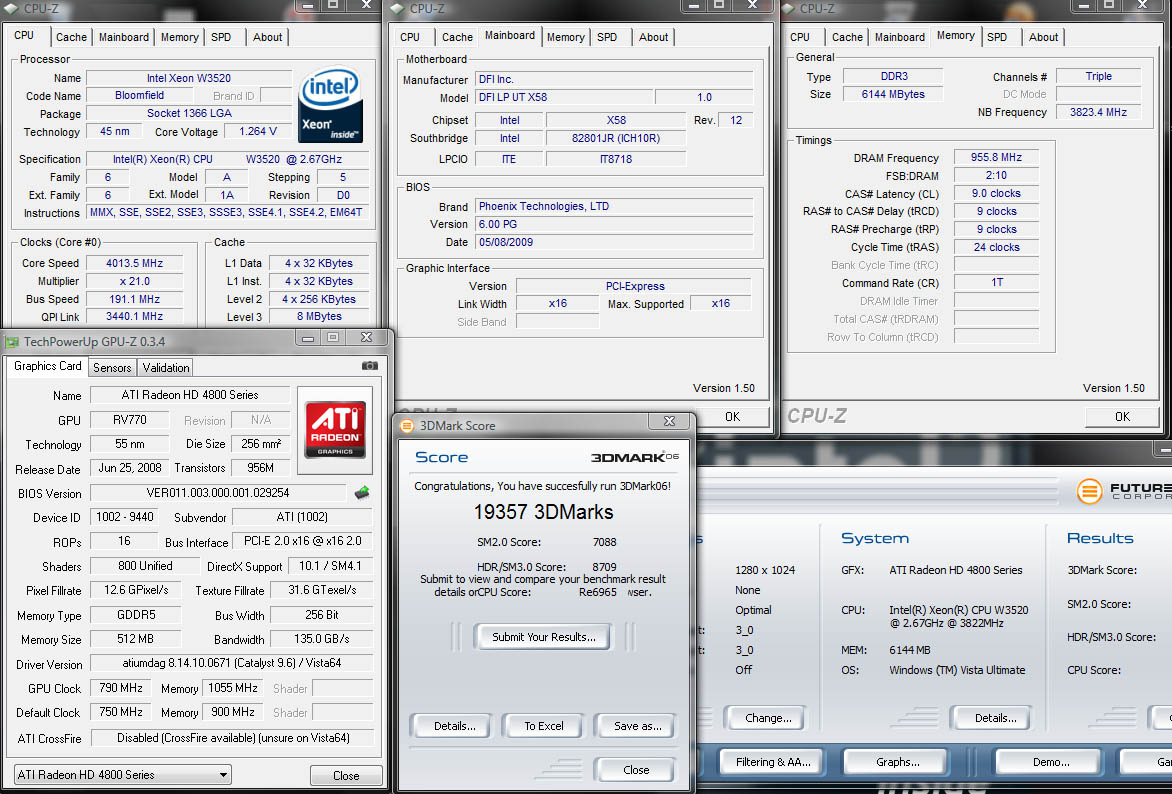This screenshot has height=794, width=1172.
Task: Switch to CPU tab in middle CPU-Z window
Action: point(410,37)
